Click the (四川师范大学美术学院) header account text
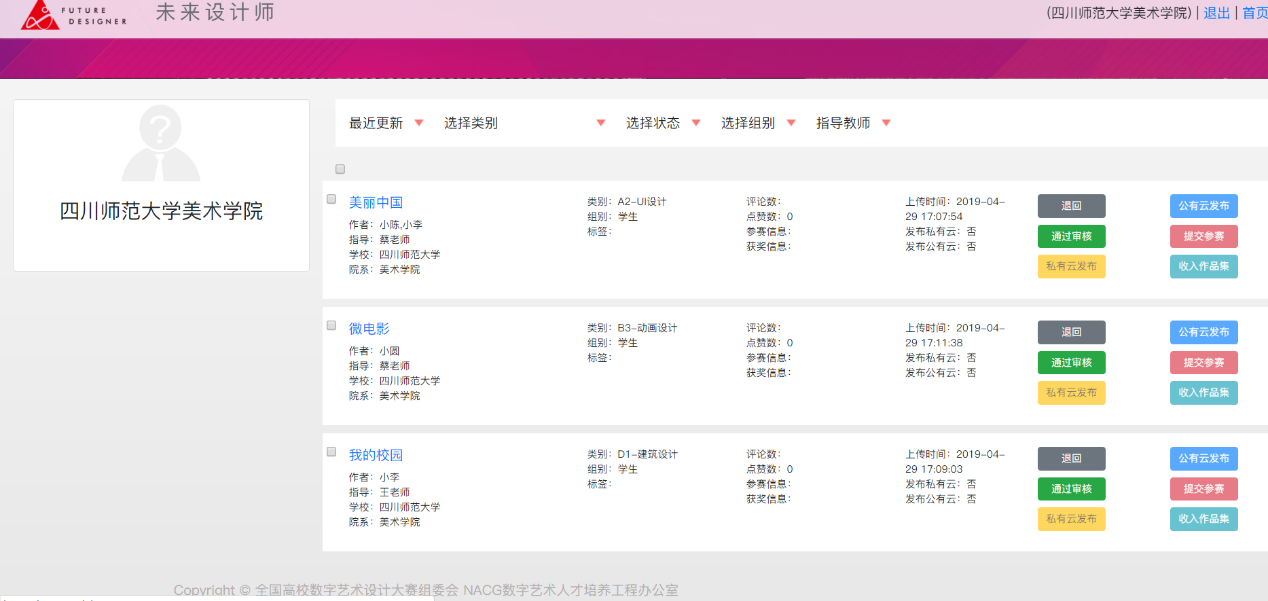This screenshot has height=601, width=1268. [1119, 13]
